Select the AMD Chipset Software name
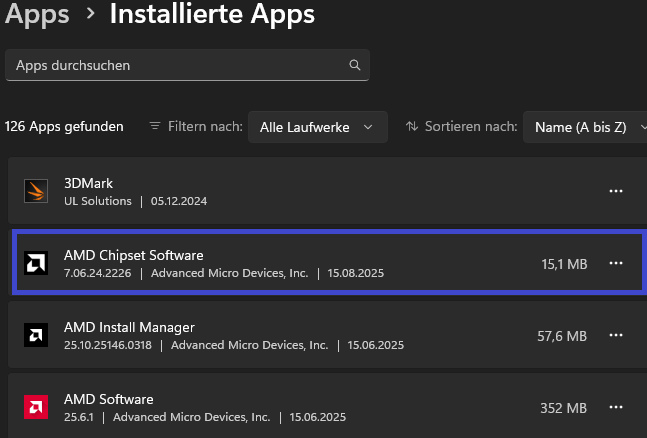The height and width of the screenshot is (438, 647). click(x=134, y=255)
